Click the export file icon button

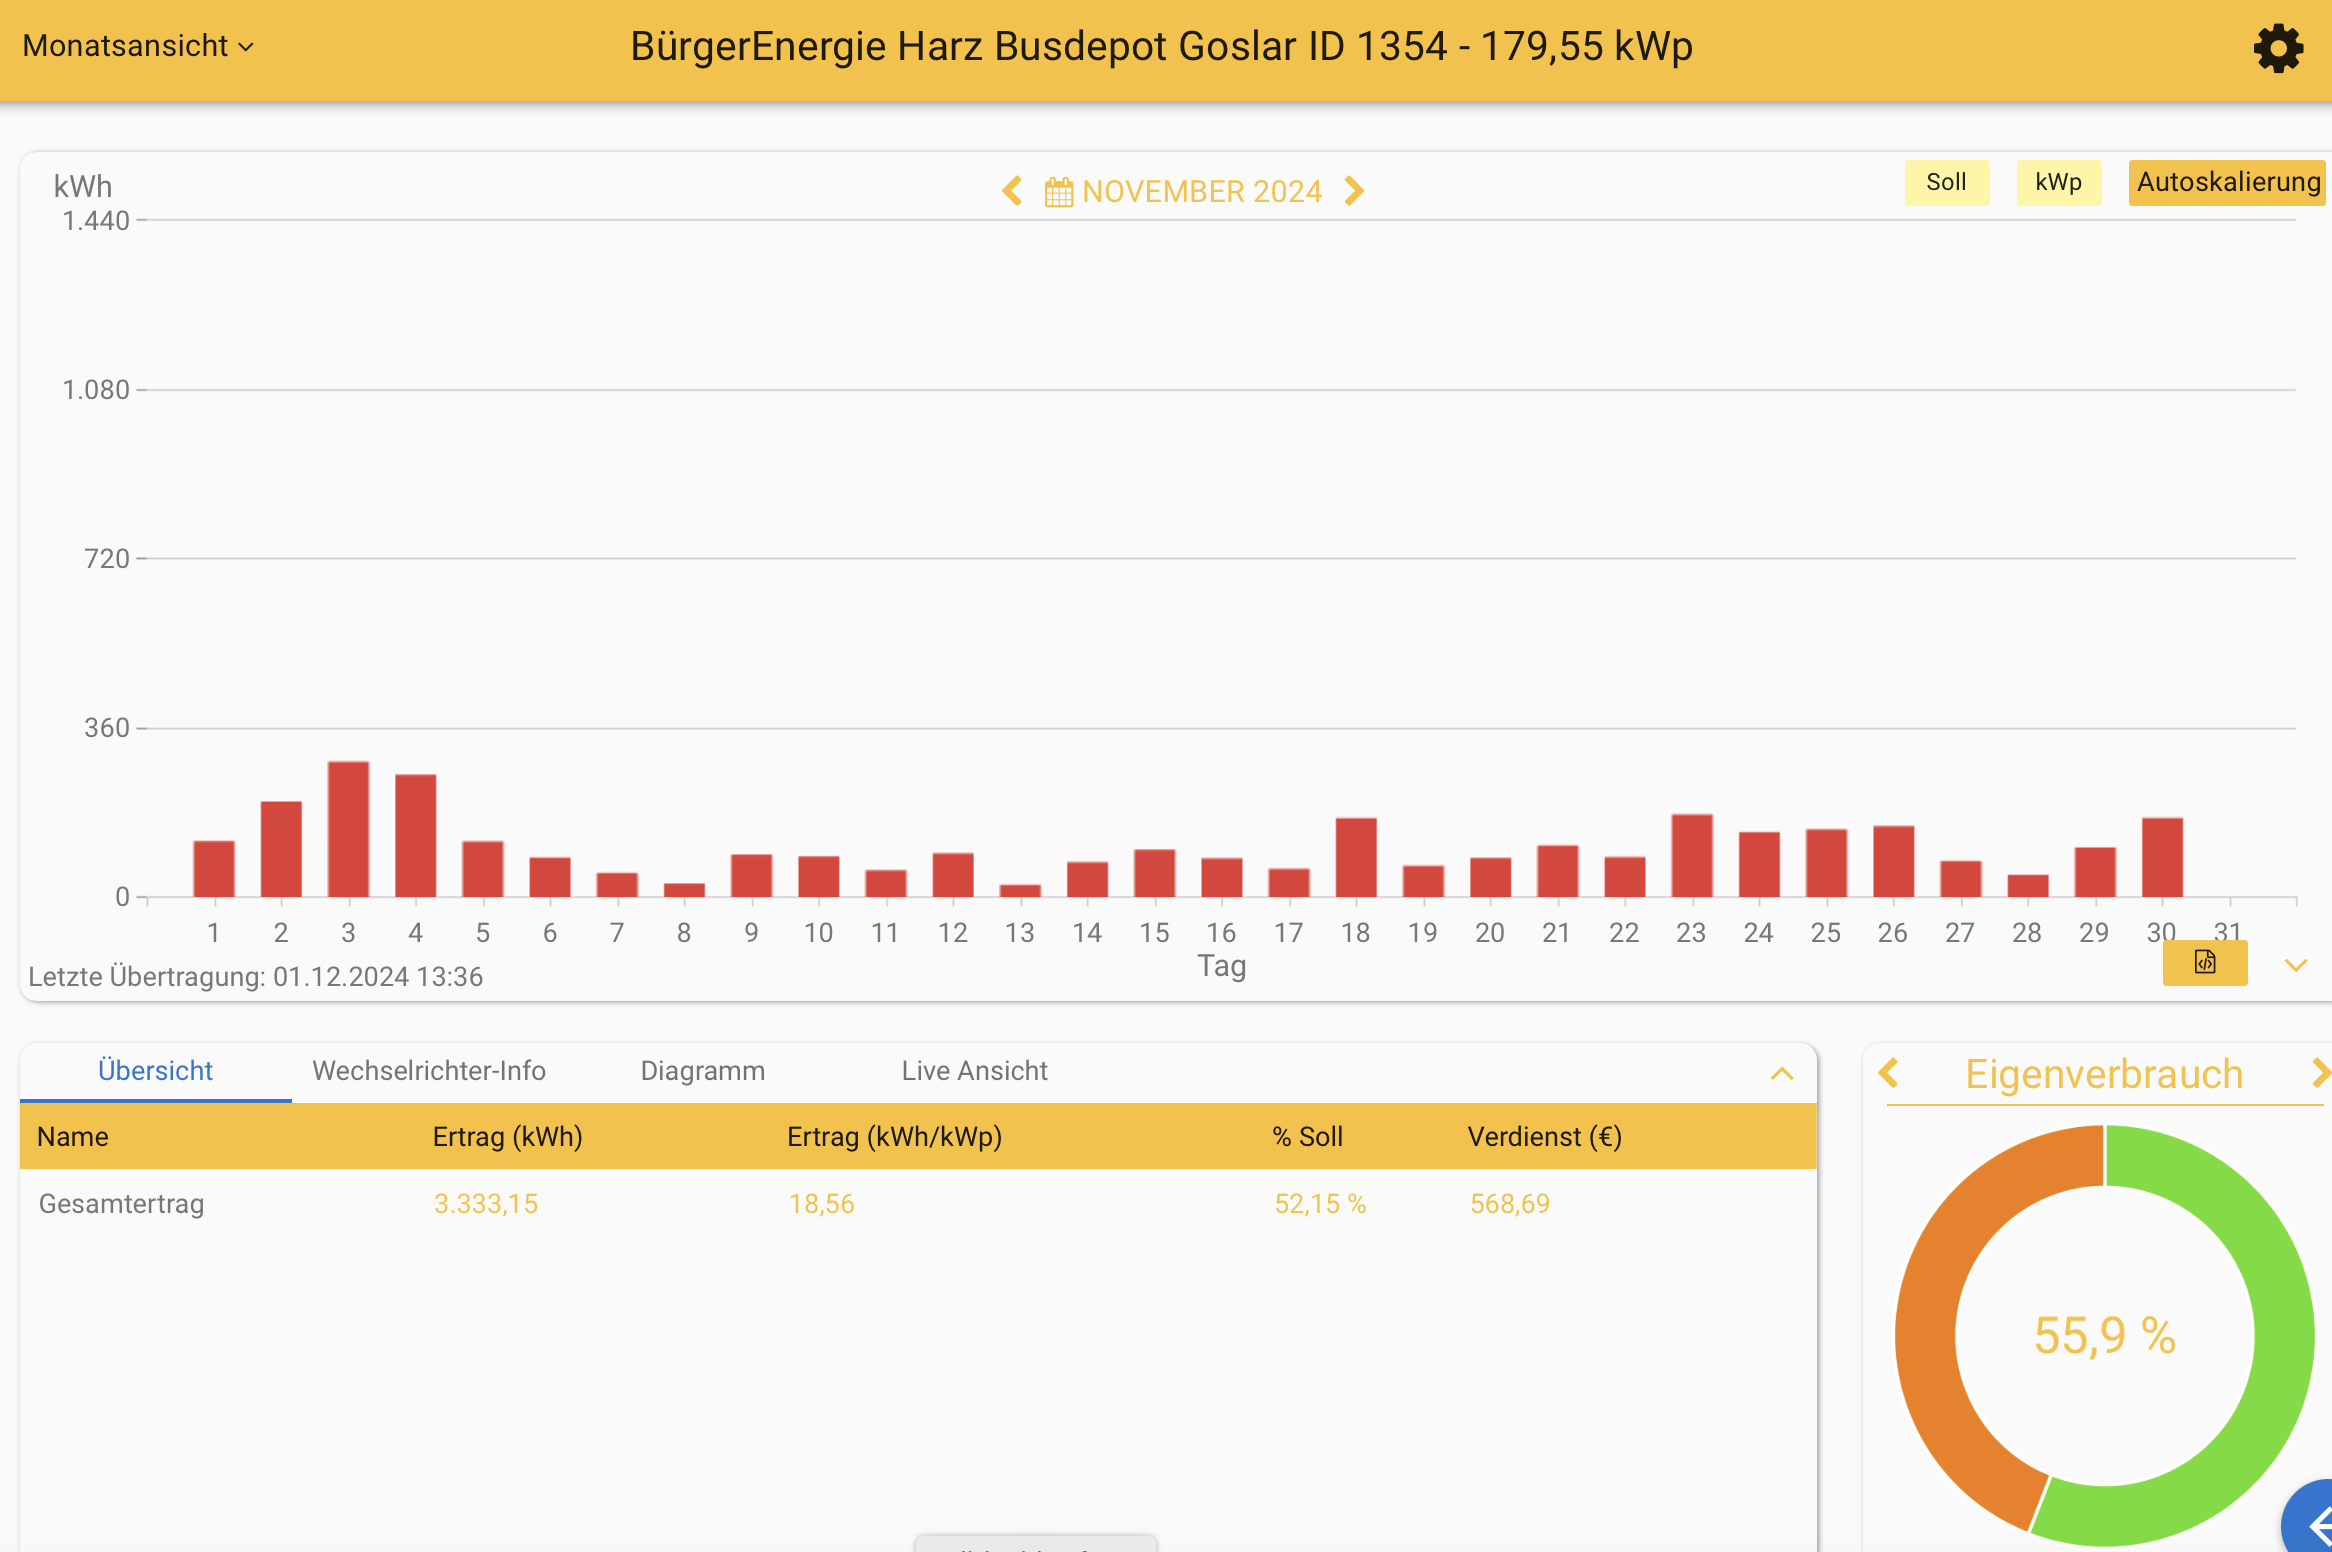(x=2204, y=963)
